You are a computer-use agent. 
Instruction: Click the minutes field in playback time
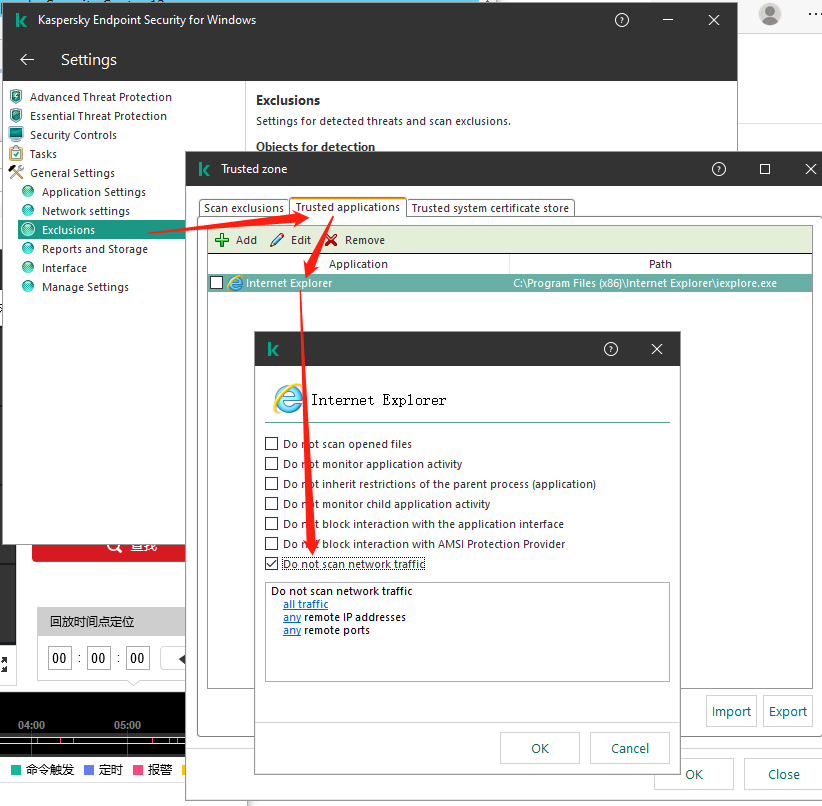[98, 658]
